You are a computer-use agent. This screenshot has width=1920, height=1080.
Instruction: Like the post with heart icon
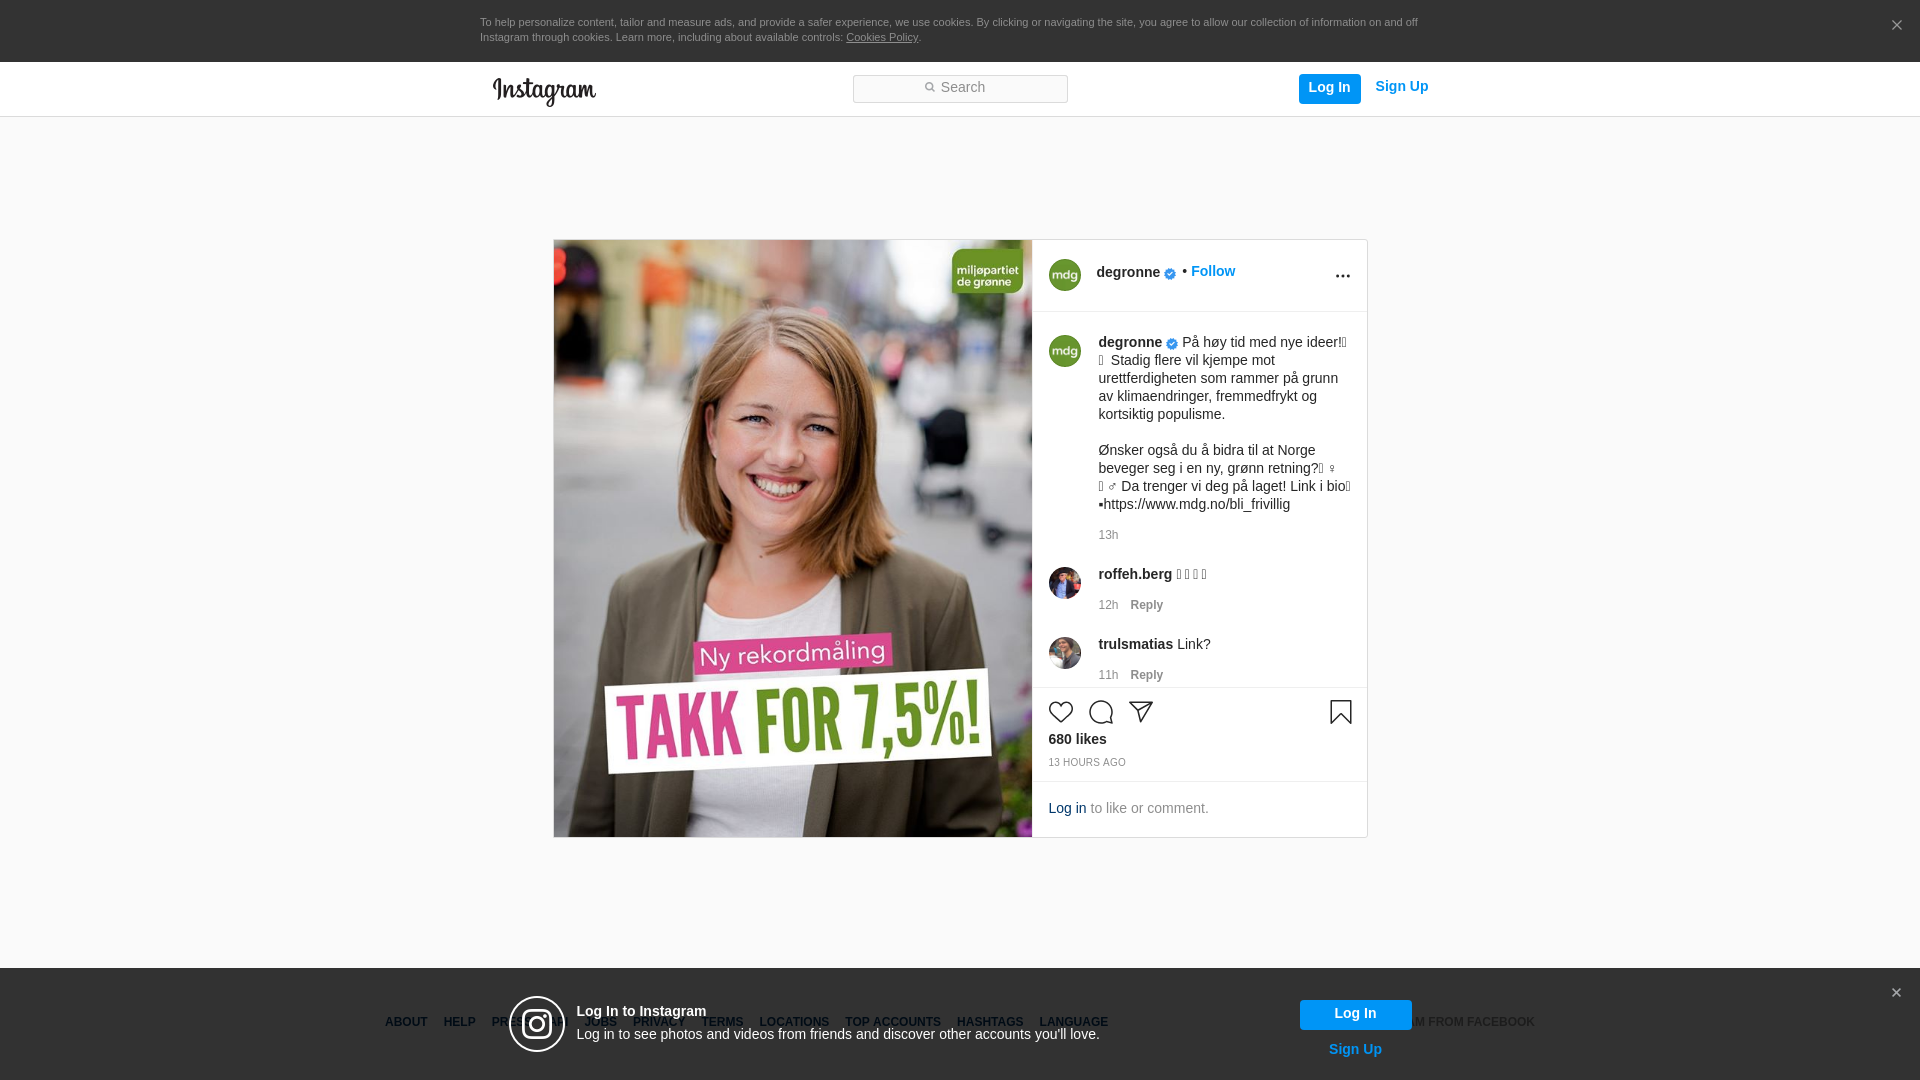[1060, 712]
